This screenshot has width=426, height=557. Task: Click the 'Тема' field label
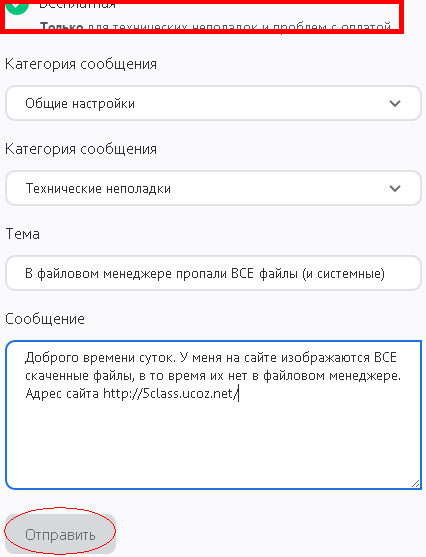(x=22, y=234)
